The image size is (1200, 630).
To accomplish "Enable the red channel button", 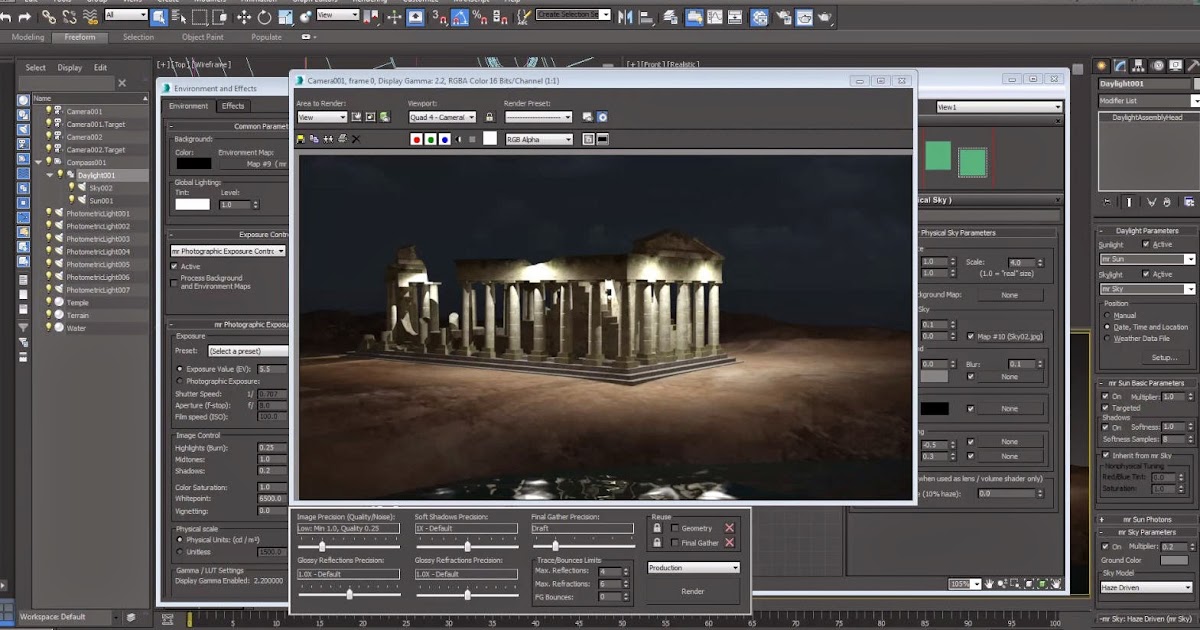I will tap(416, 139).
